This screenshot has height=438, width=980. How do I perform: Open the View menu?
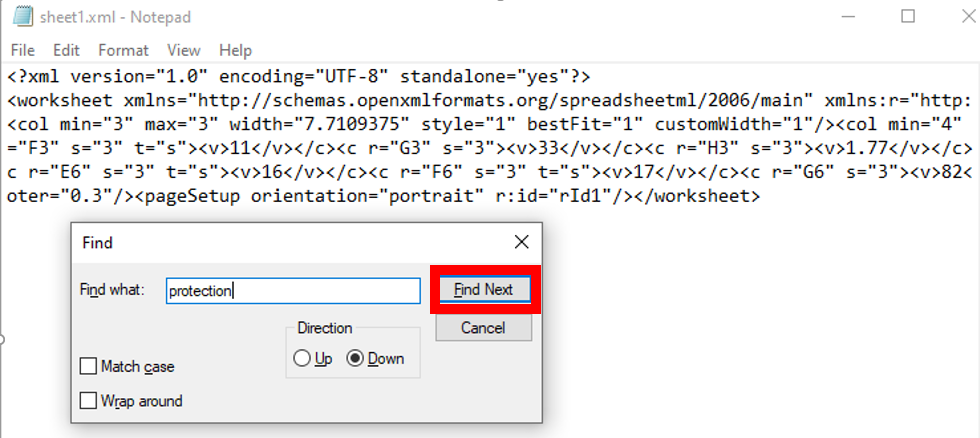pyautogui.click(x=184, y=50)
